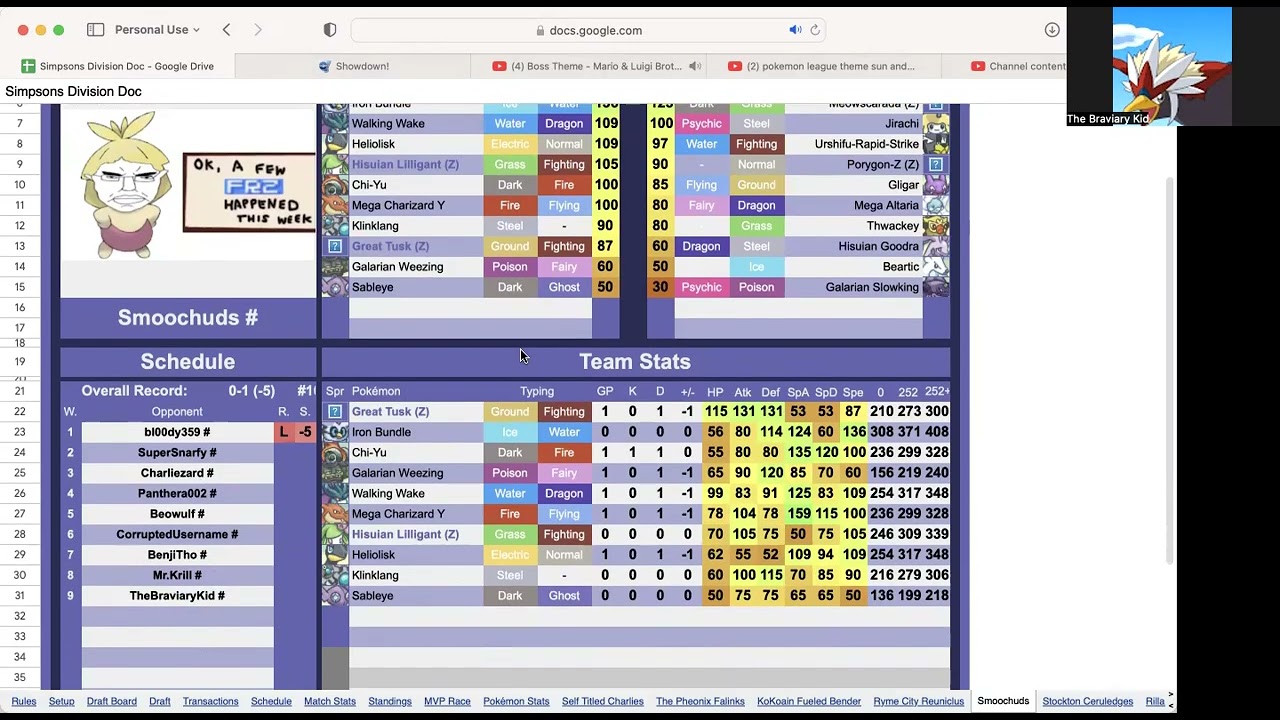Open the Draft sheet tab
1280x720 pixels.
pyautogui.click(x=160, y=701)
